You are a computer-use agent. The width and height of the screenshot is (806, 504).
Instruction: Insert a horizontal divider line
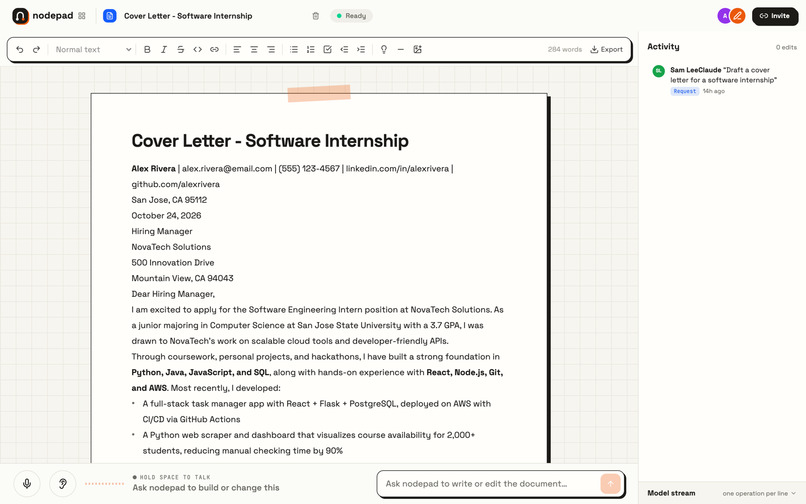pyautogui.click(x=400, y=49)
